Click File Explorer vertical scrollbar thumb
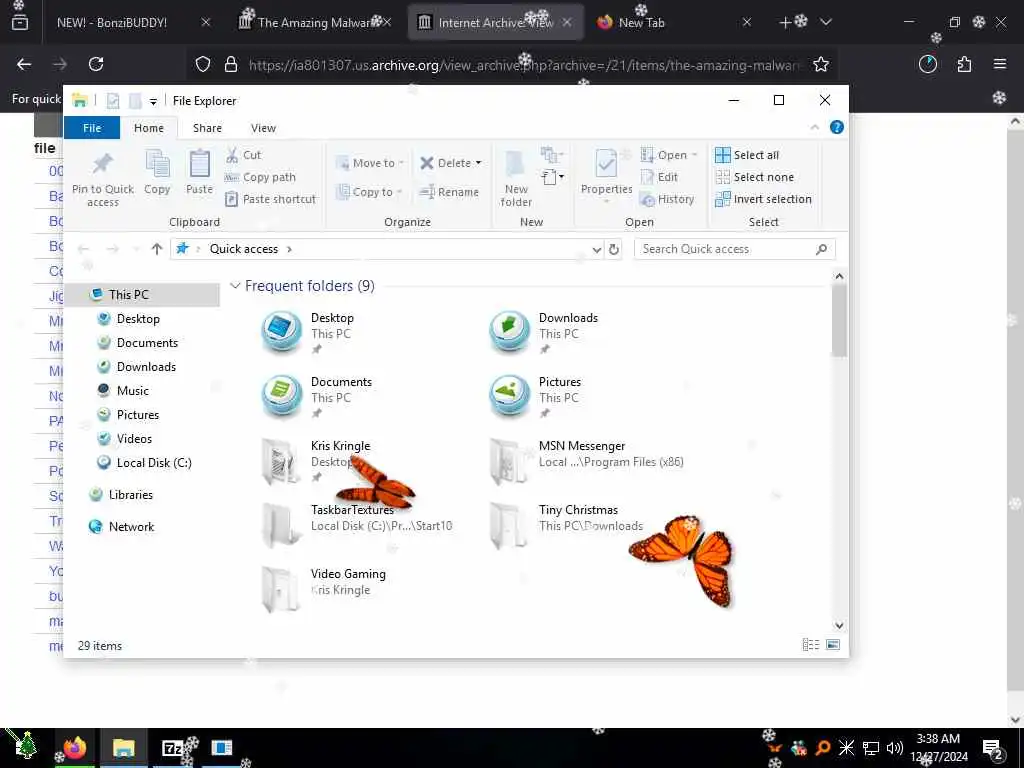 839,321
